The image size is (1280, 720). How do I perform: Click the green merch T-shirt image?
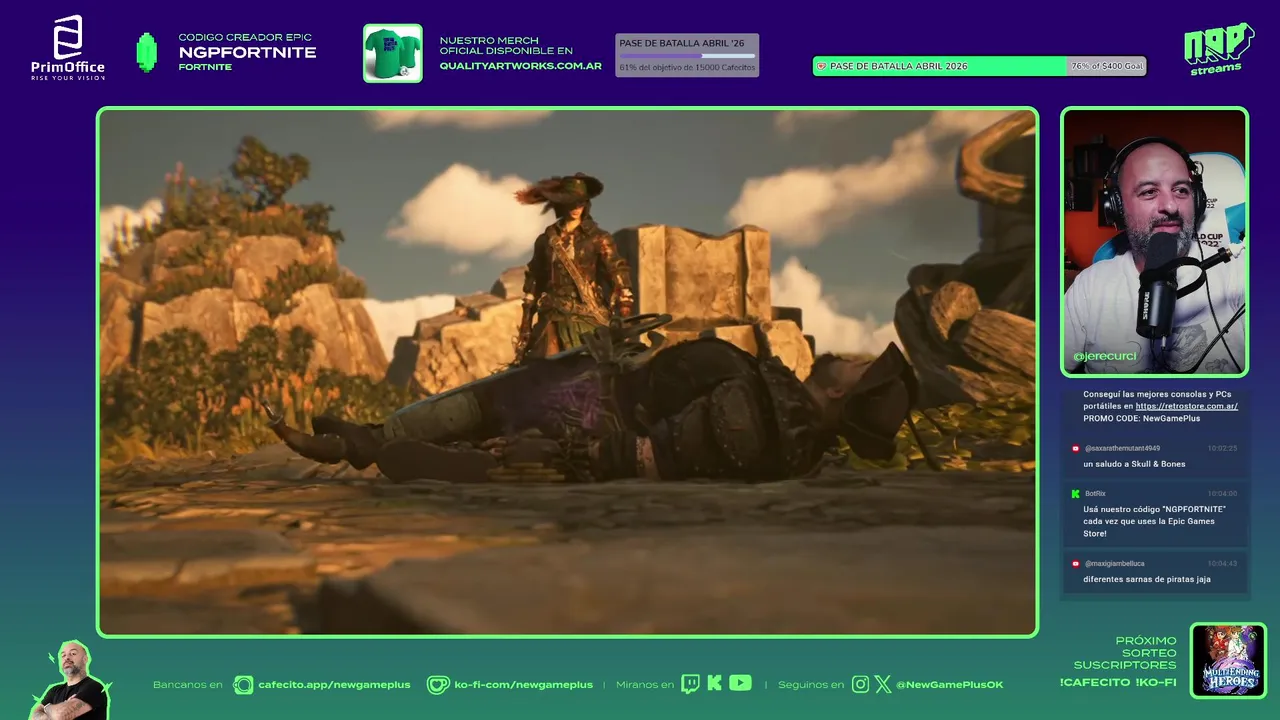tap(392, 53)
